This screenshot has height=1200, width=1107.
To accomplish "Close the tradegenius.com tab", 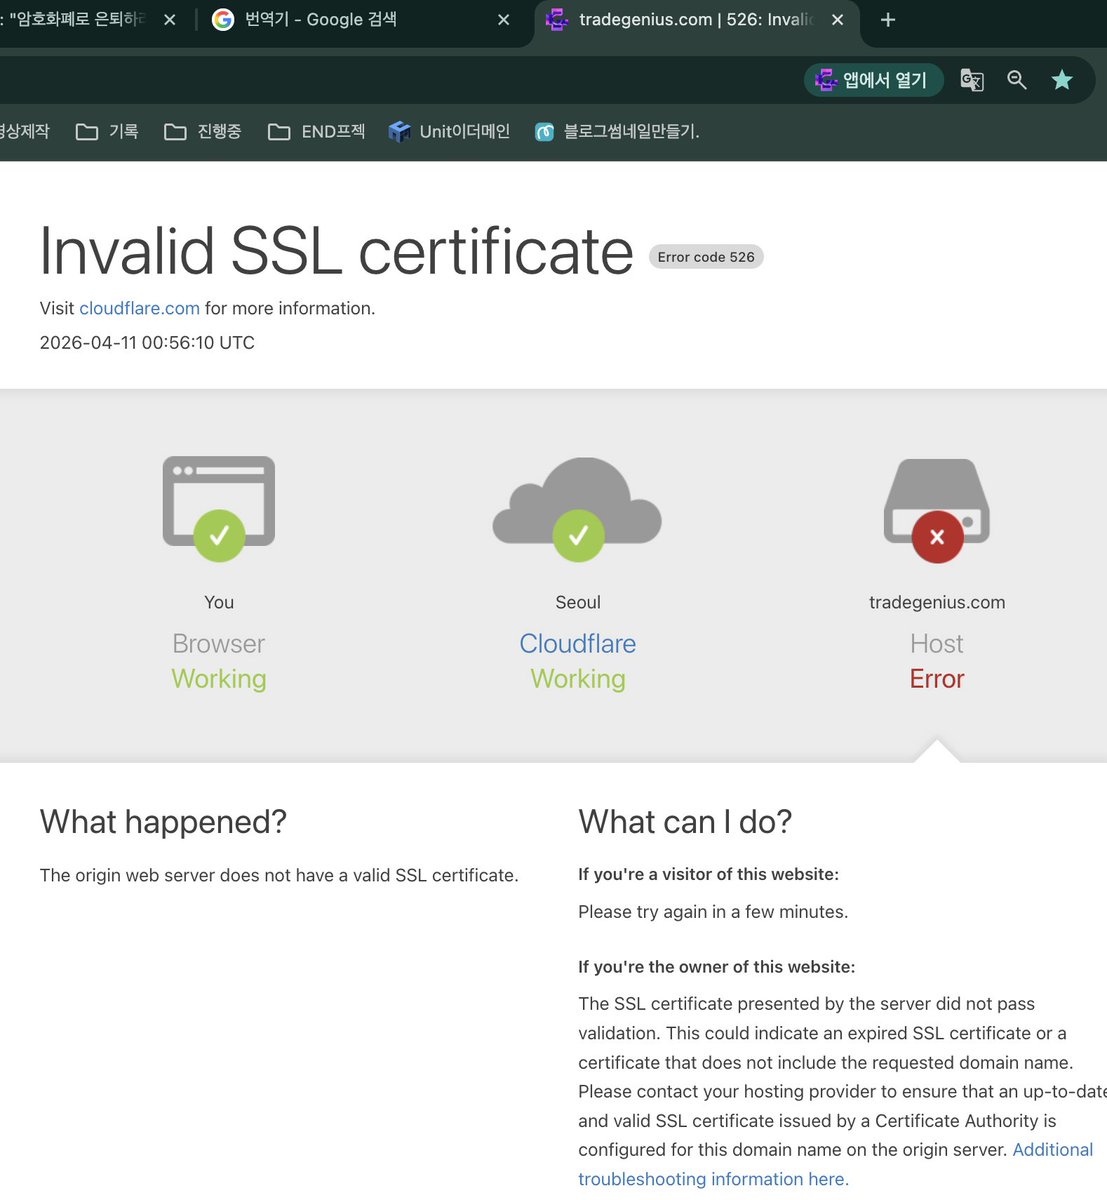I will coord(838,20).
